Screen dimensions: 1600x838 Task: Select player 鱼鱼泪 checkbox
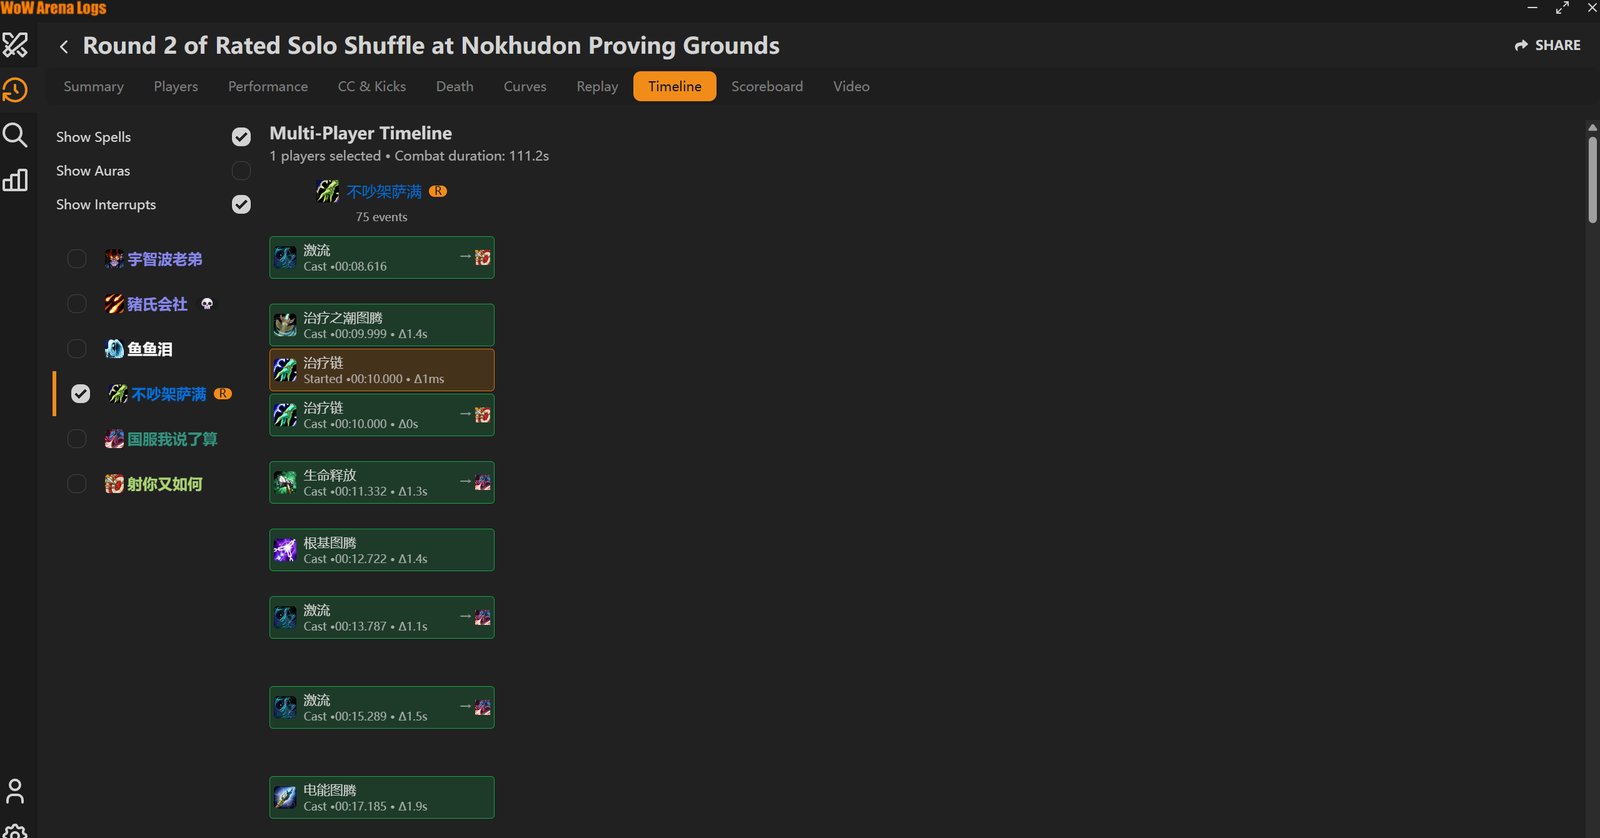(77, 349)
